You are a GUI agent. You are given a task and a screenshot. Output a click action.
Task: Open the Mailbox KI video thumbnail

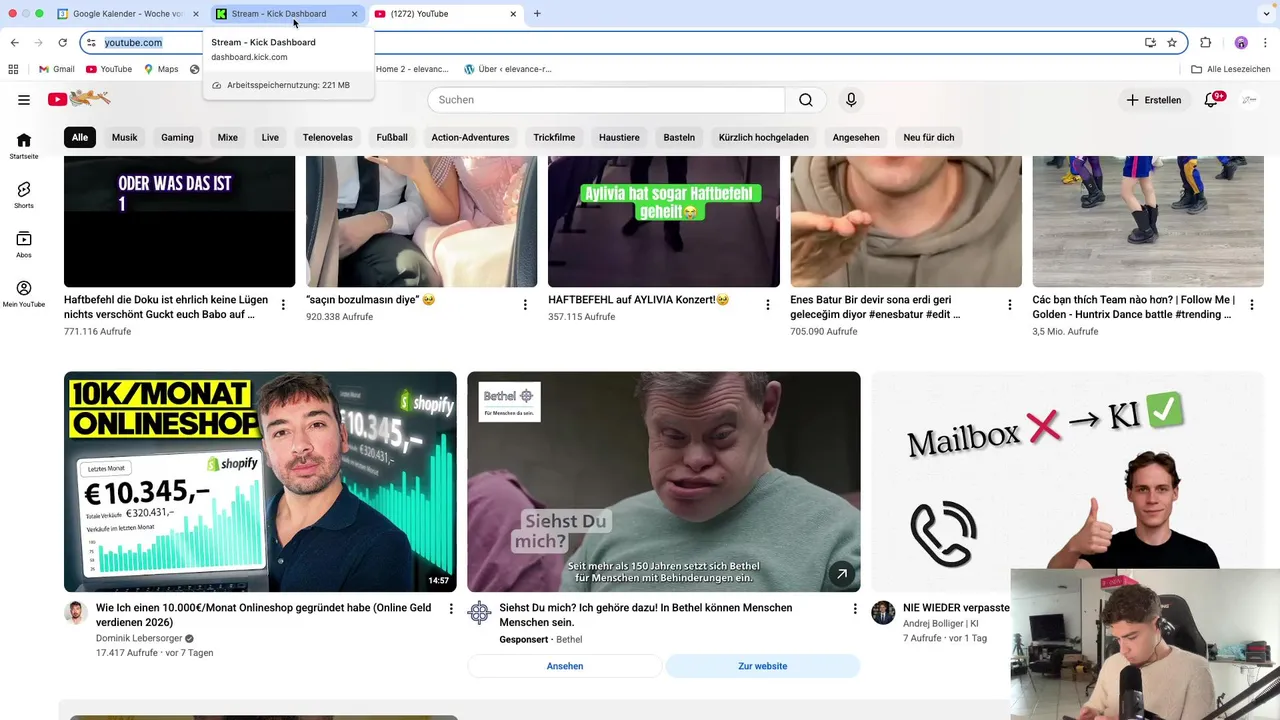[x=1067, y=482]
